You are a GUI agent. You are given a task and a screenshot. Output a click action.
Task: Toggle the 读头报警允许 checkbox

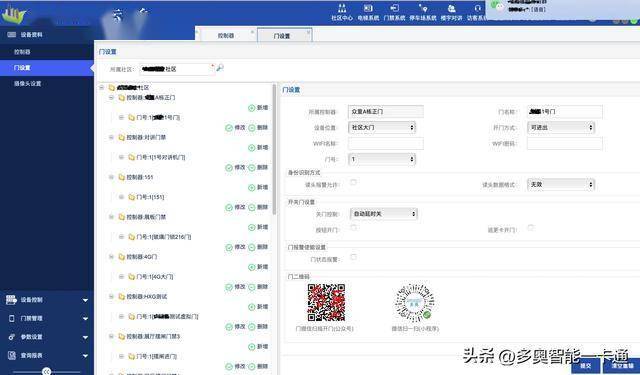[x=353, y=182]
